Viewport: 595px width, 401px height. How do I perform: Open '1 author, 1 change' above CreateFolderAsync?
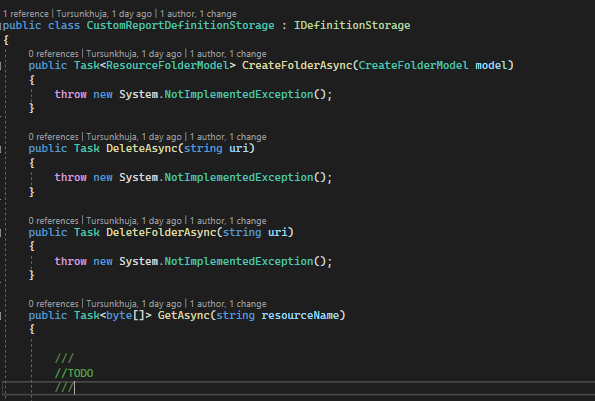(x=228, y=54)
